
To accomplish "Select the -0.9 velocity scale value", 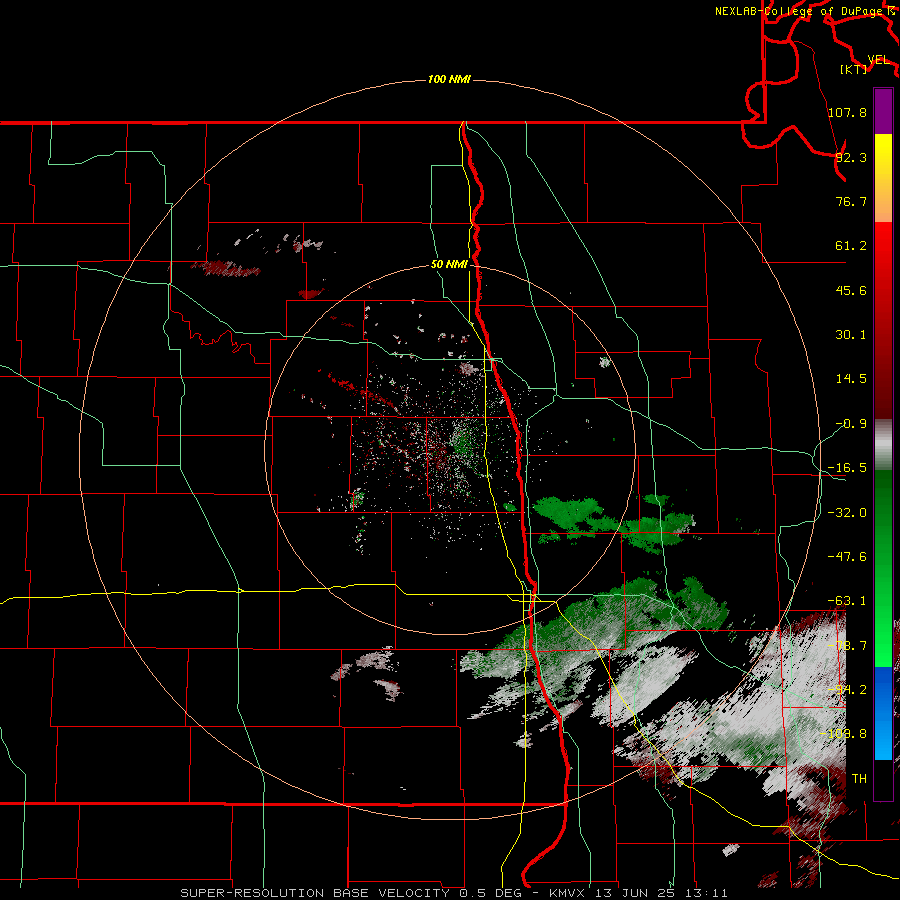I will [851, 424].
